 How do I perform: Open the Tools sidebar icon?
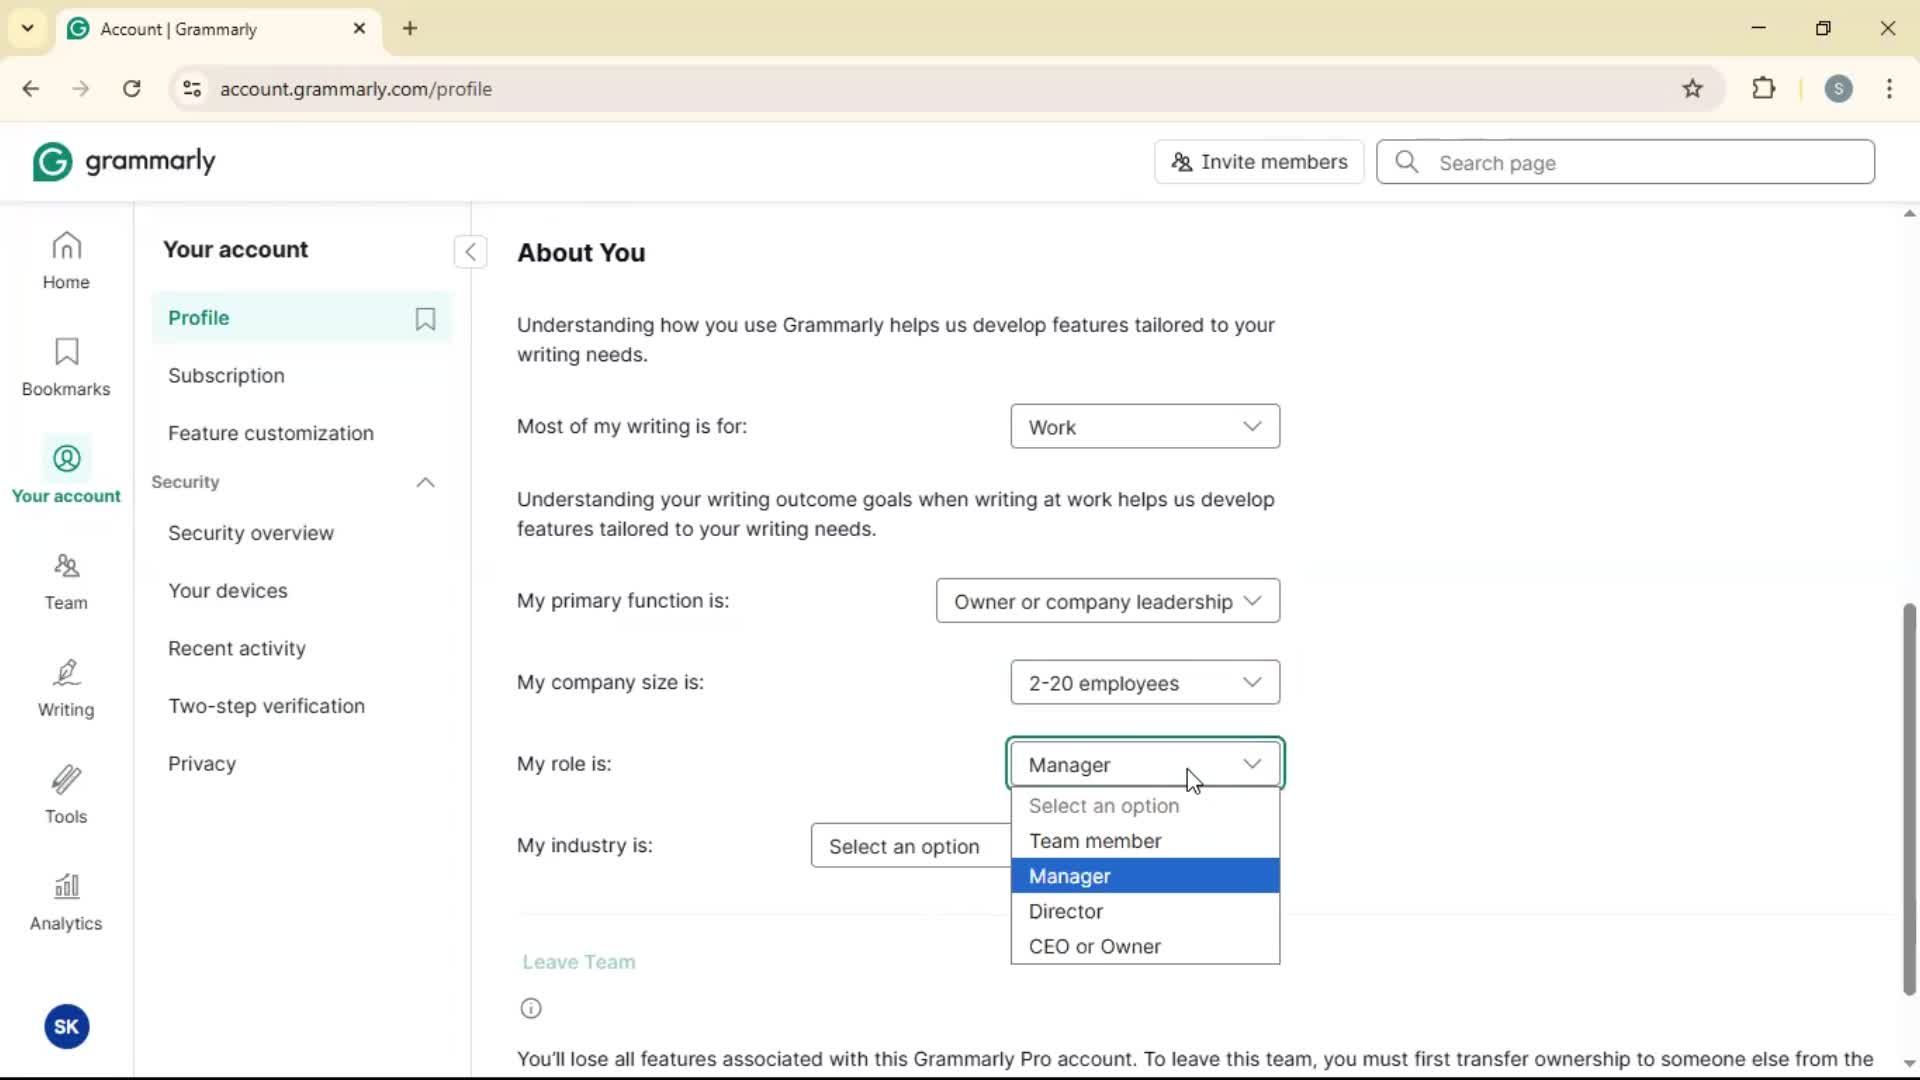click(x=66, y=795)
